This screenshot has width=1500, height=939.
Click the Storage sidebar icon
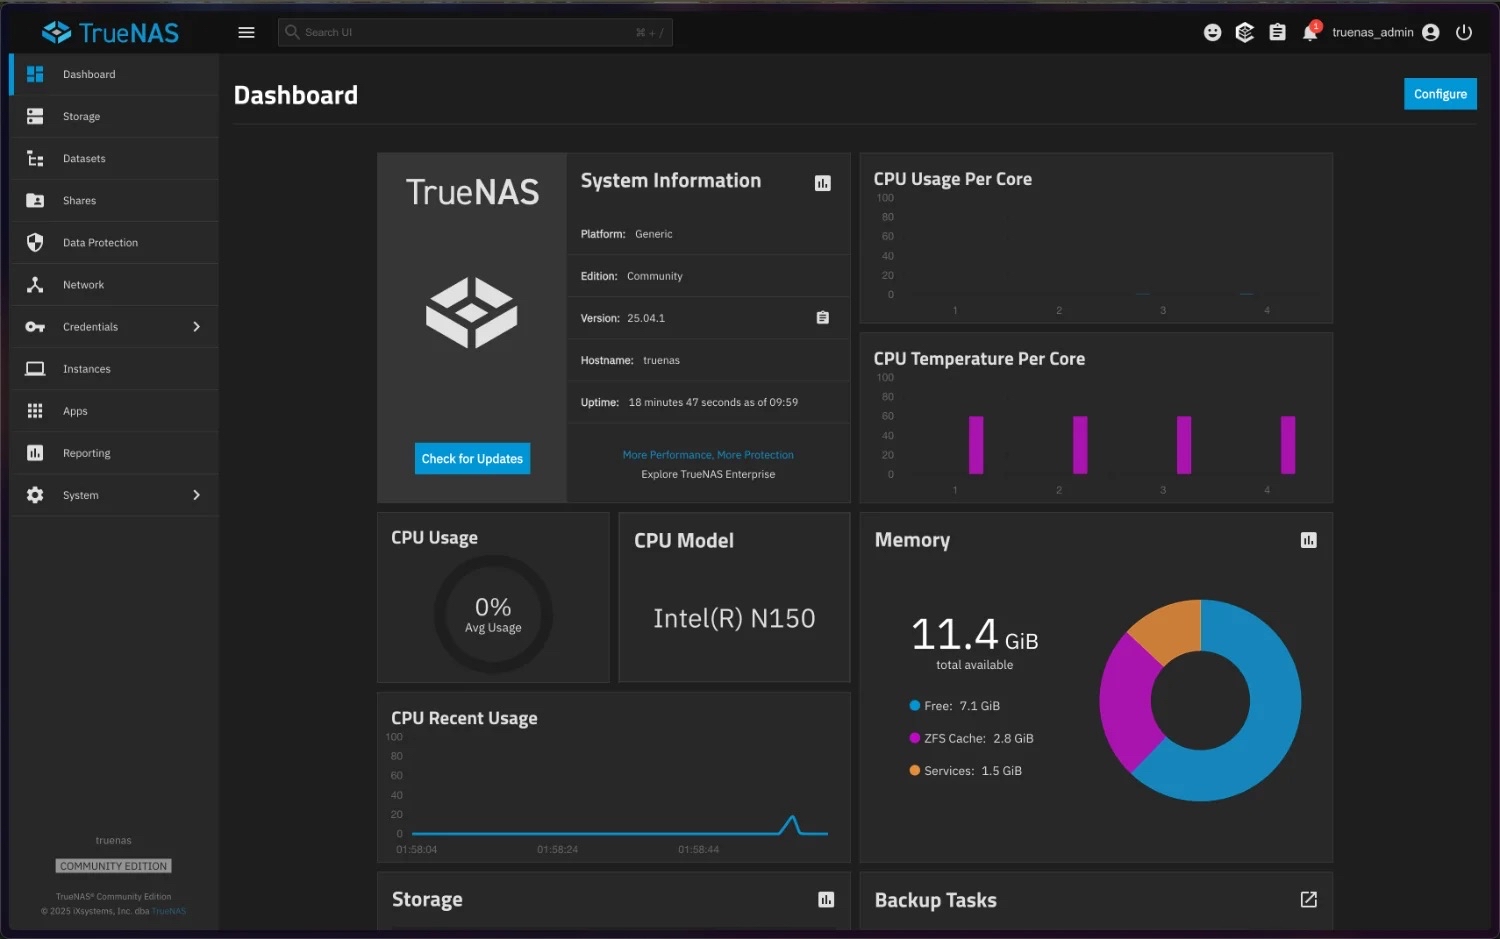point(35,116)
